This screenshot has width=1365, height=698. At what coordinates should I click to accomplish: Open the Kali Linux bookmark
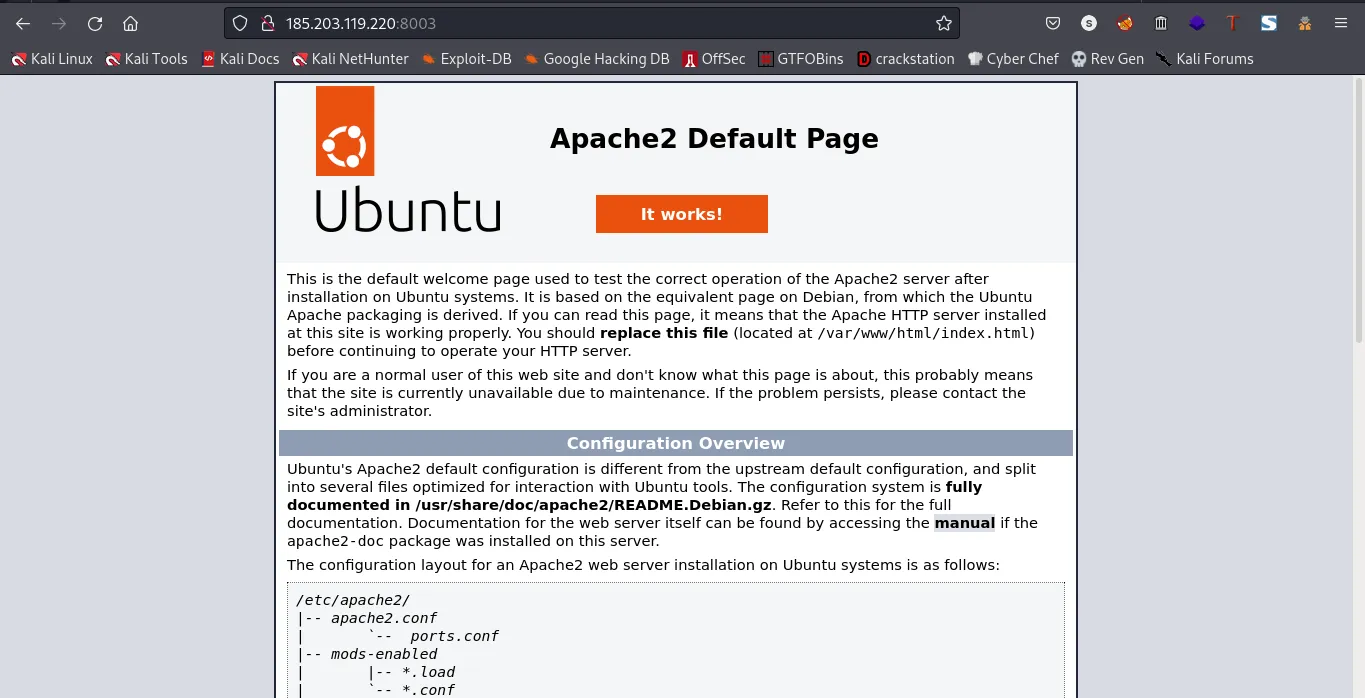pyautogui.click(x=52, y=59)
